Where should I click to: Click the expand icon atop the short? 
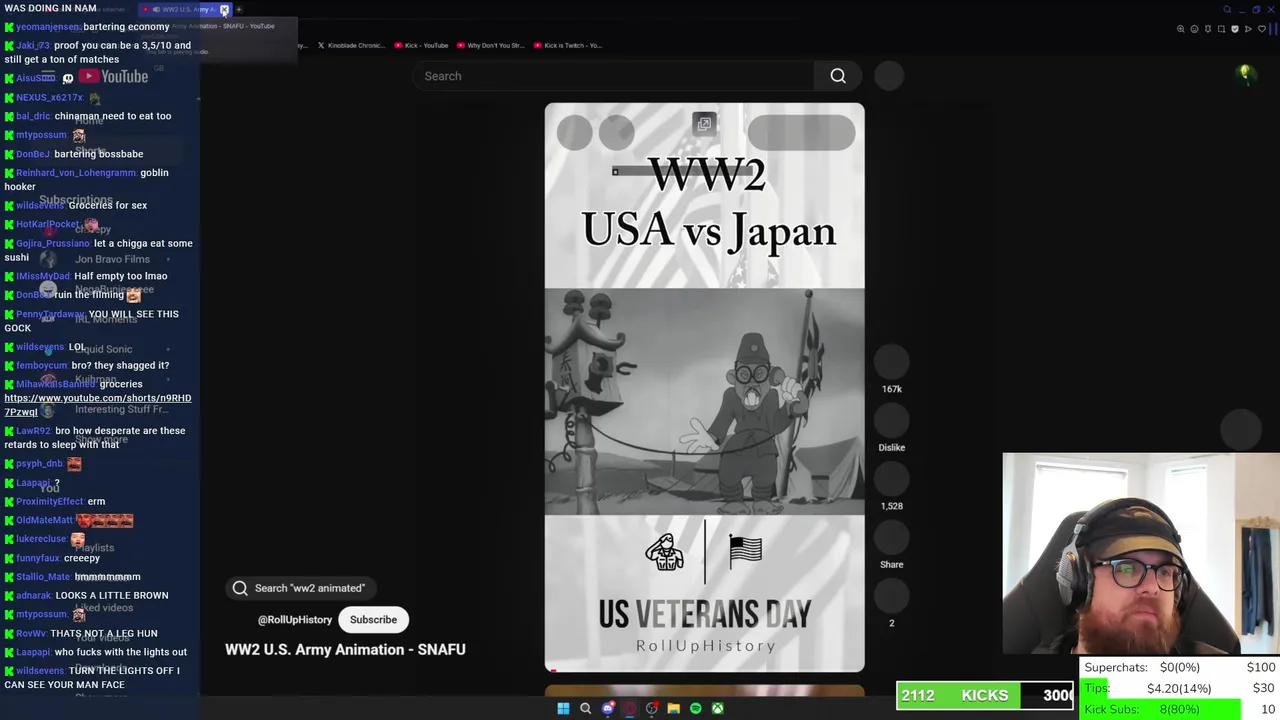tap(704, 124)
